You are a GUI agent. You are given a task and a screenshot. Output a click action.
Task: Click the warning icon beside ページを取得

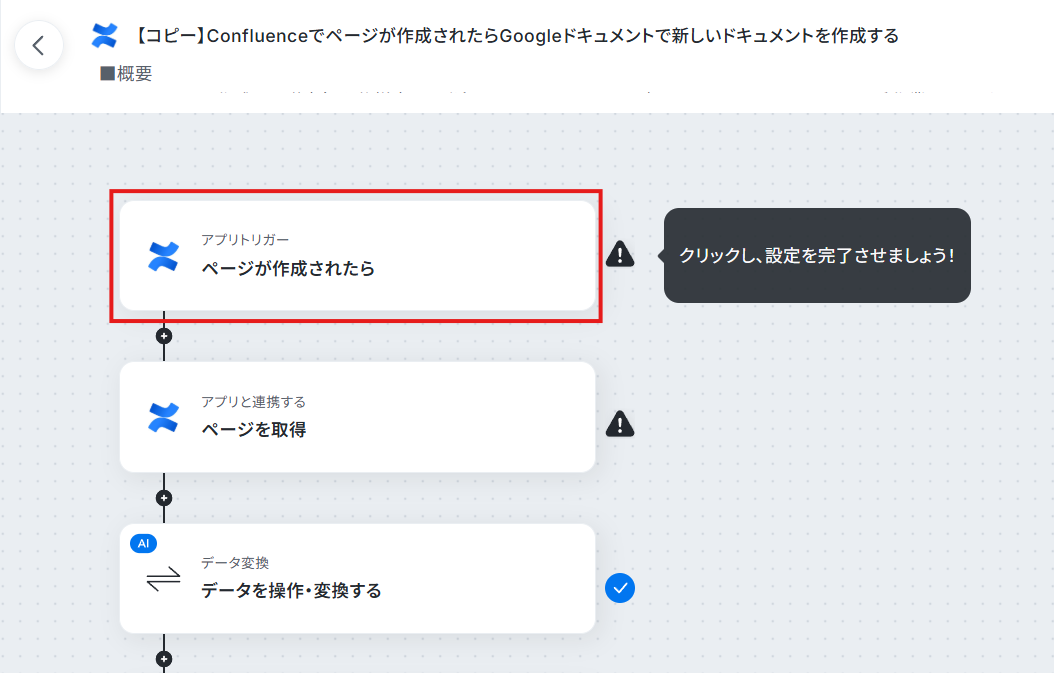pos(620,424)
